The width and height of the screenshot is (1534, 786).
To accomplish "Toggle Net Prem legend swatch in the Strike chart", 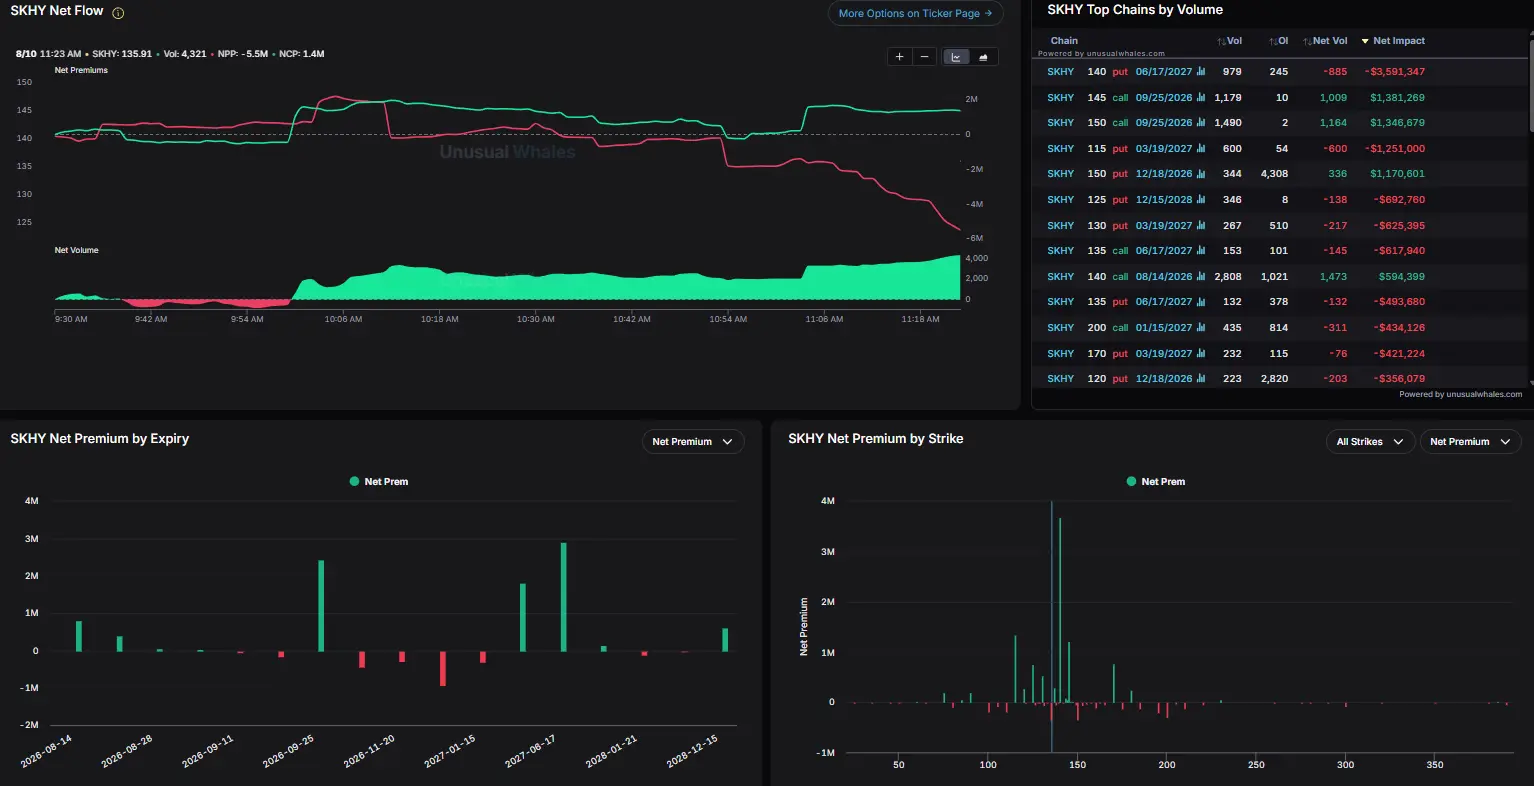I will 1131,482.
